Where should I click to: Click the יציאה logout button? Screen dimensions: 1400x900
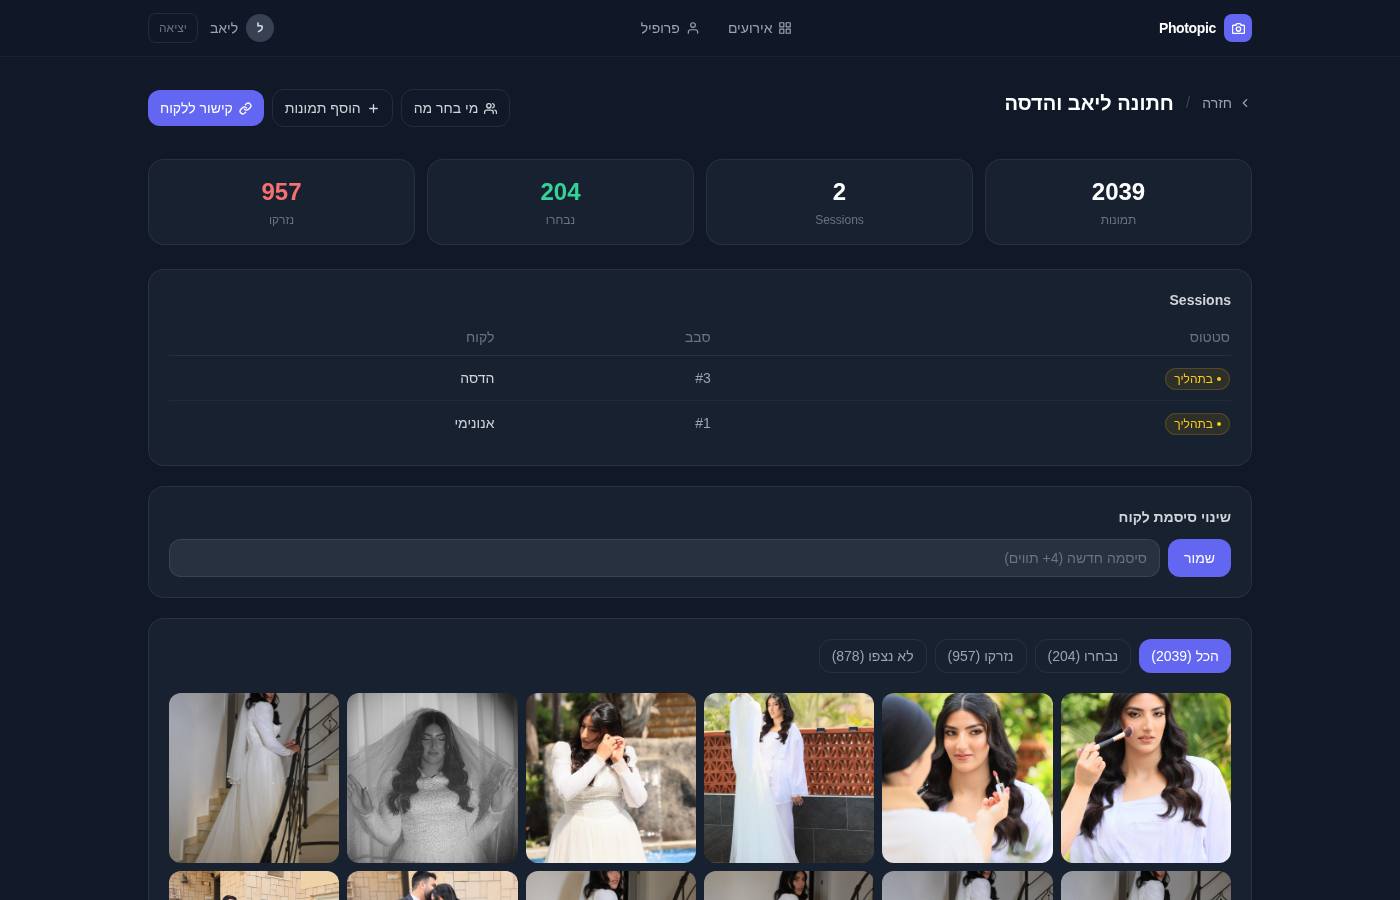click(x=173, y=28)
